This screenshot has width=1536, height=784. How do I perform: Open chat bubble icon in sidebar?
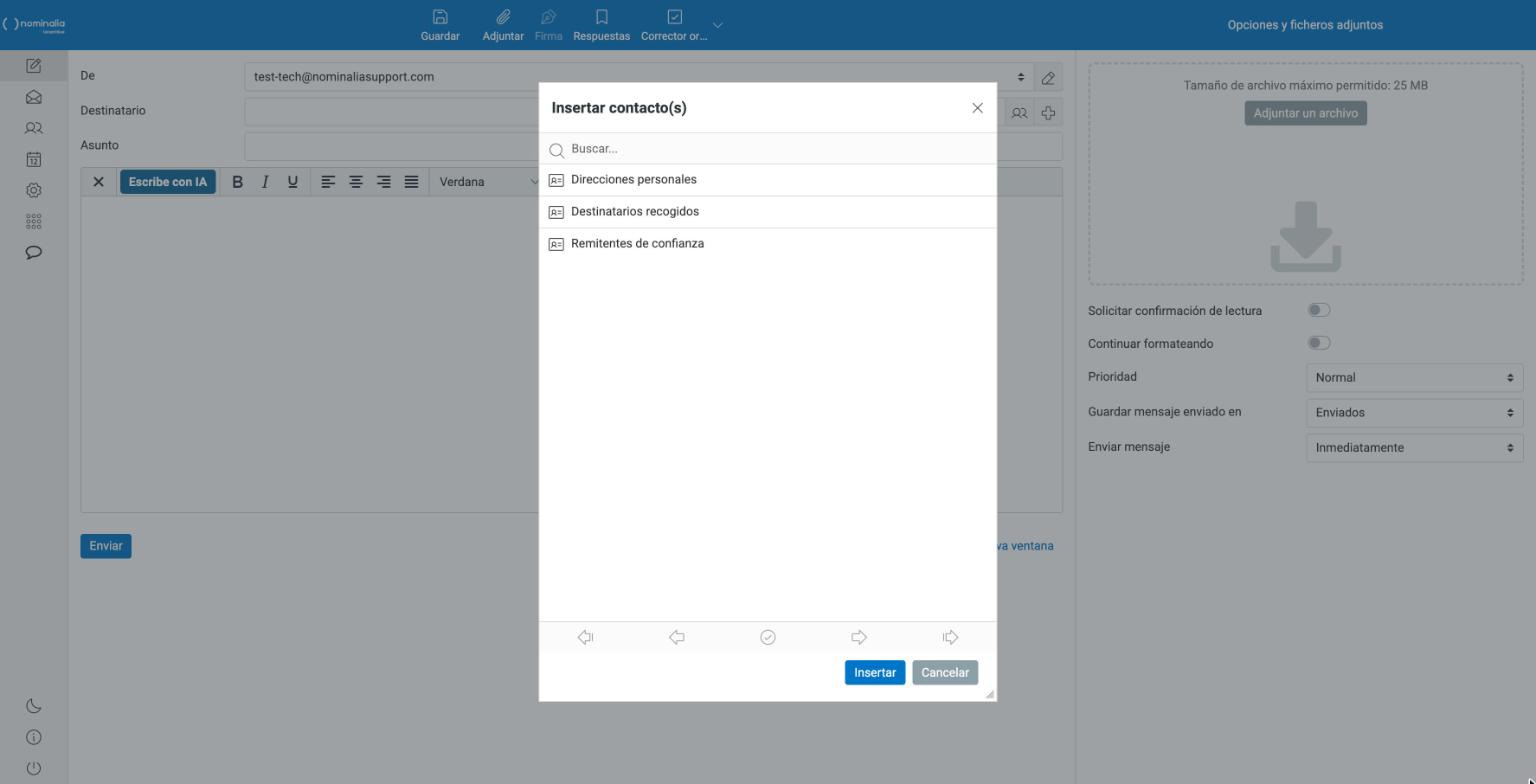tap(33, 252)
